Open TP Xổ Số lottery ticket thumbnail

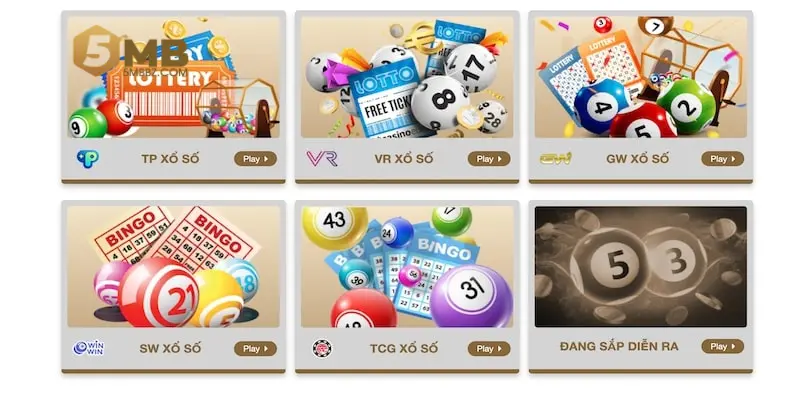[x=173, y=77]
